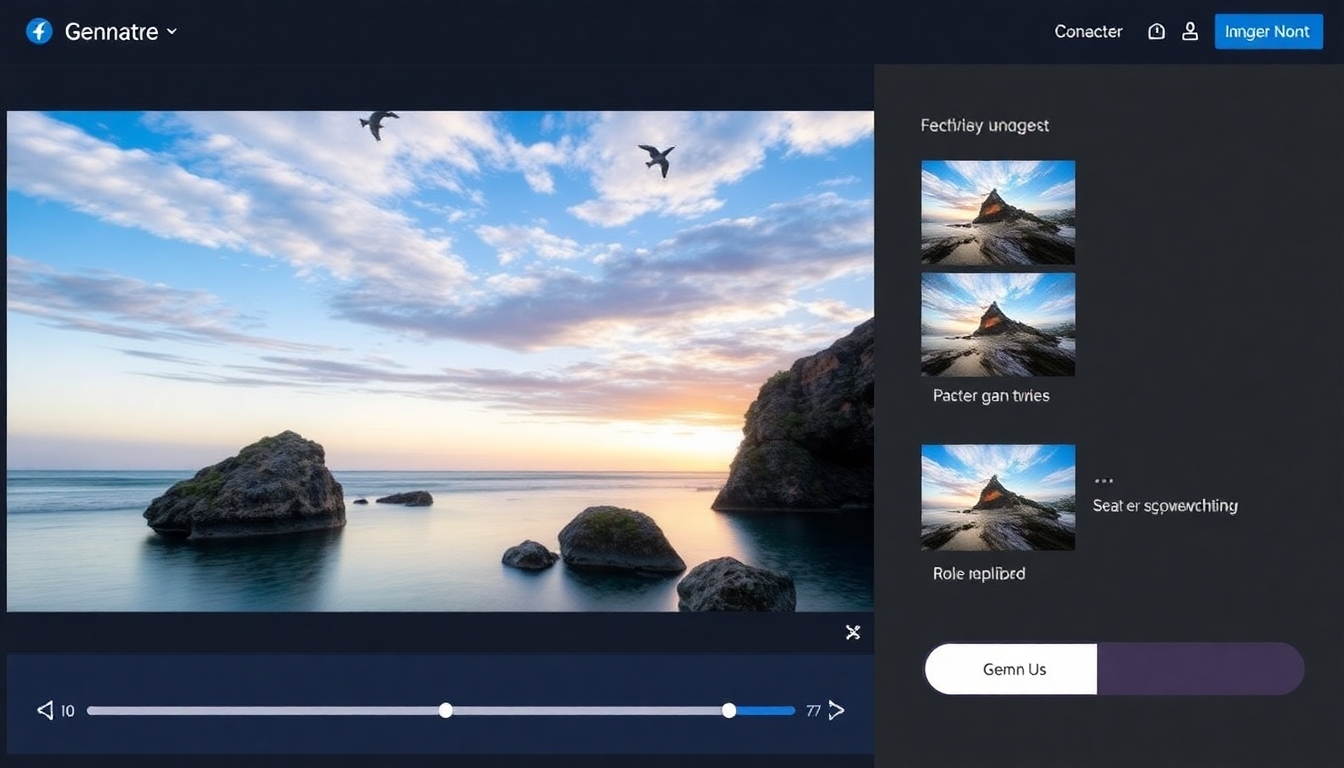
Task: Click the Seat er scpwevchting label
Action: tap(1165, 506)
